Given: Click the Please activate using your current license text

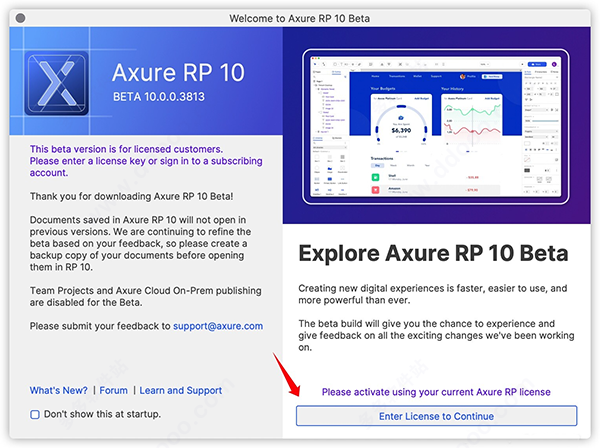Looking at the screenshot, I should pyautogui.click(x=436, y=392).
